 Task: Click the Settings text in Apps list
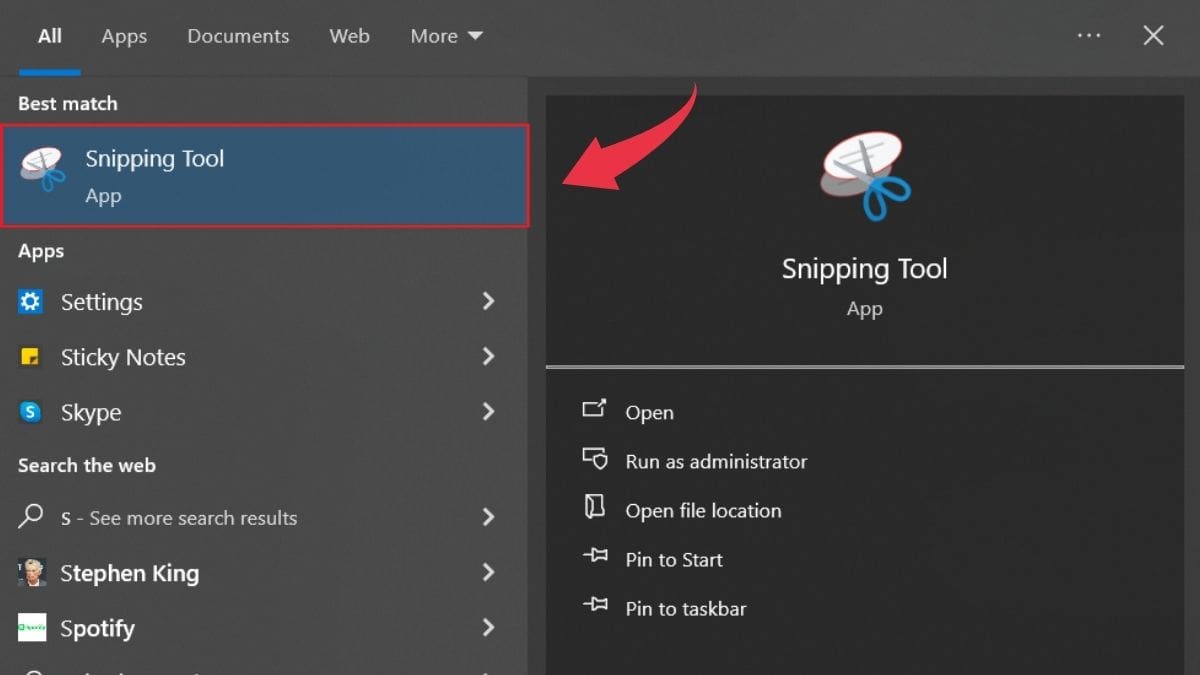coord(102,302)
